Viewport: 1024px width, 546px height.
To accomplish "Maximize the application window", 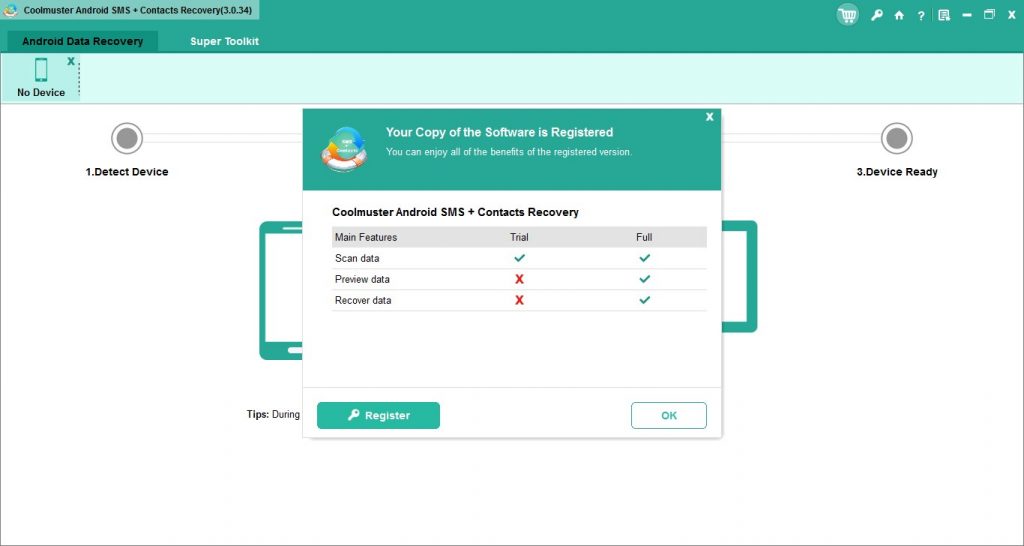I will click(x=989, y=14).
